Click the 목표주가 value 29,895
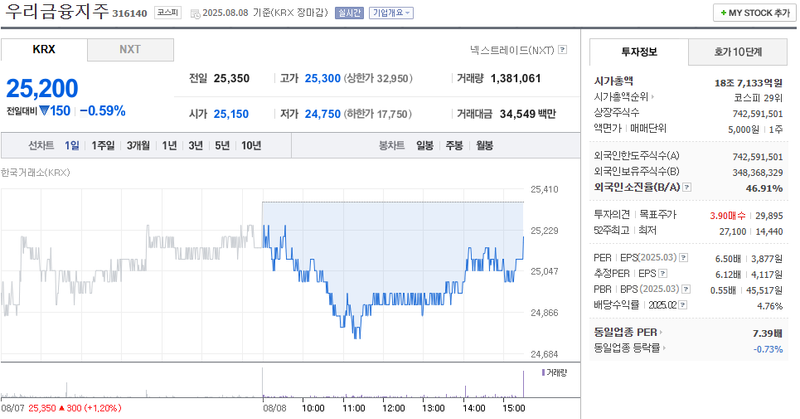Image resolution: width=800 pixels, height=419 pixels. click(x=769, y=216)
